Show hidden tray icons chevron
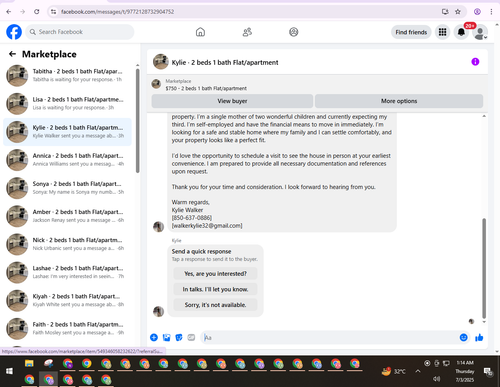Image resolution: width=500 pixels, height=387 pixels. 418,371
